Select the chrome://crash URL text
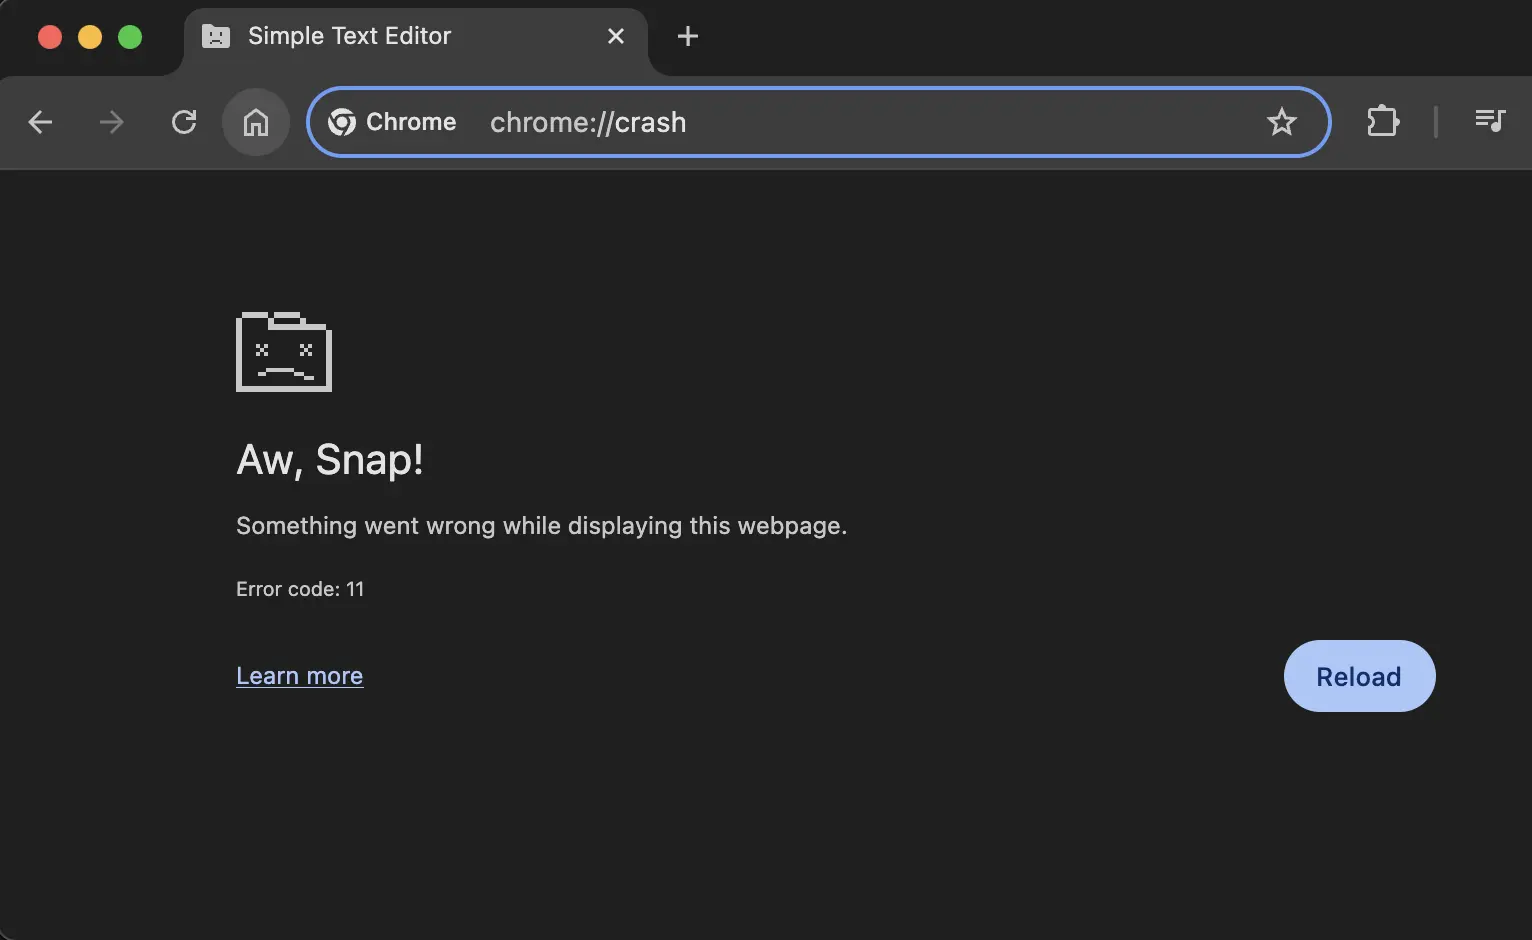The height and width of the screenshot is (940, 1532). pos(588,122)
